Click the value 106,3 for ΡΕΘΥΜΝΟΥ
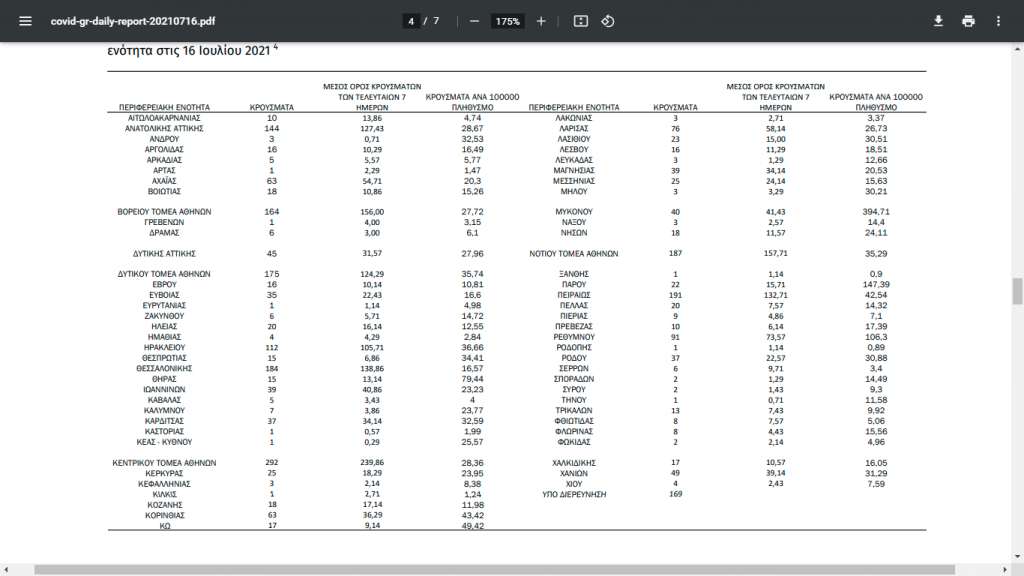This screenshot has width=1024, height=576. 876,337
